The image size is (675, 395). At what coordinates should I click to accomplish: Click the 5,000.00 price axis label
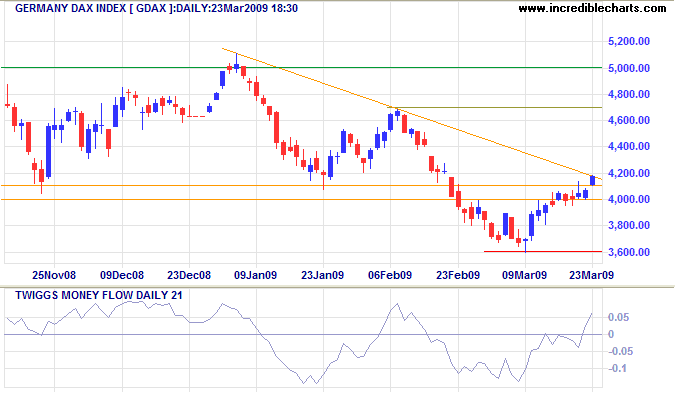(x=629, y=68)
